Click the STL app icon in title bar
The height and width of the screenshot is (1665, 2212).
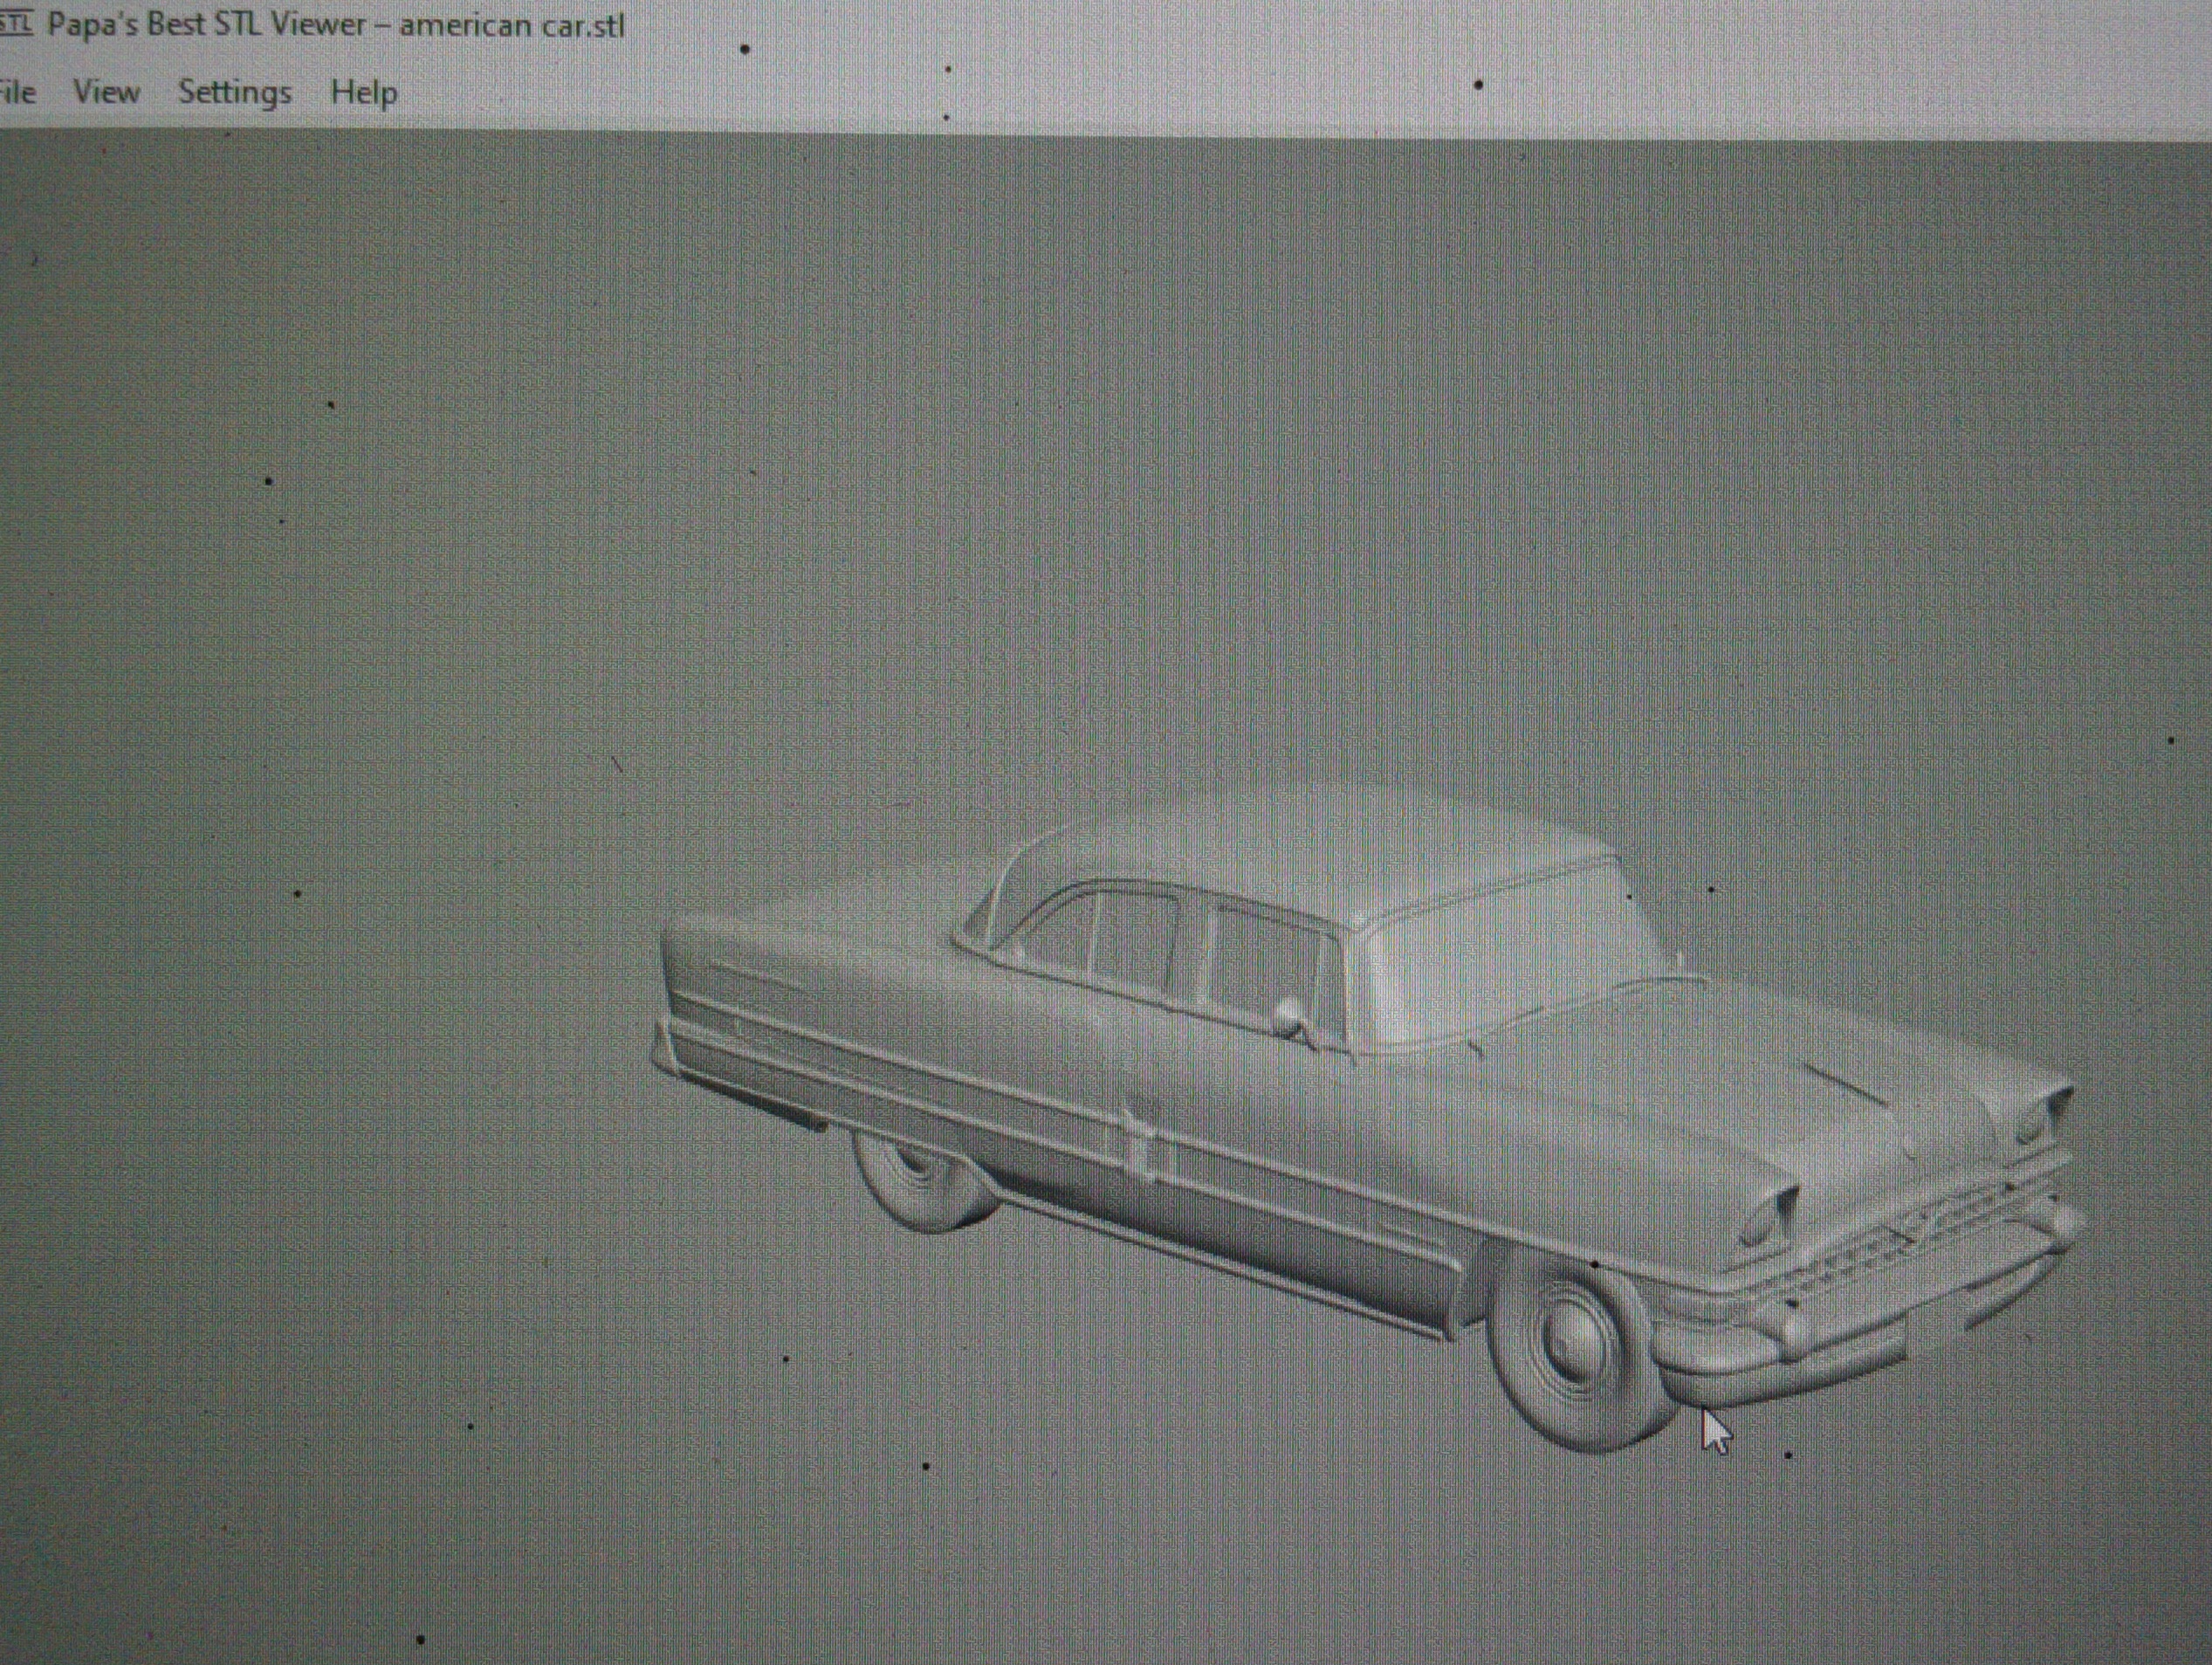tap(14, 23)
